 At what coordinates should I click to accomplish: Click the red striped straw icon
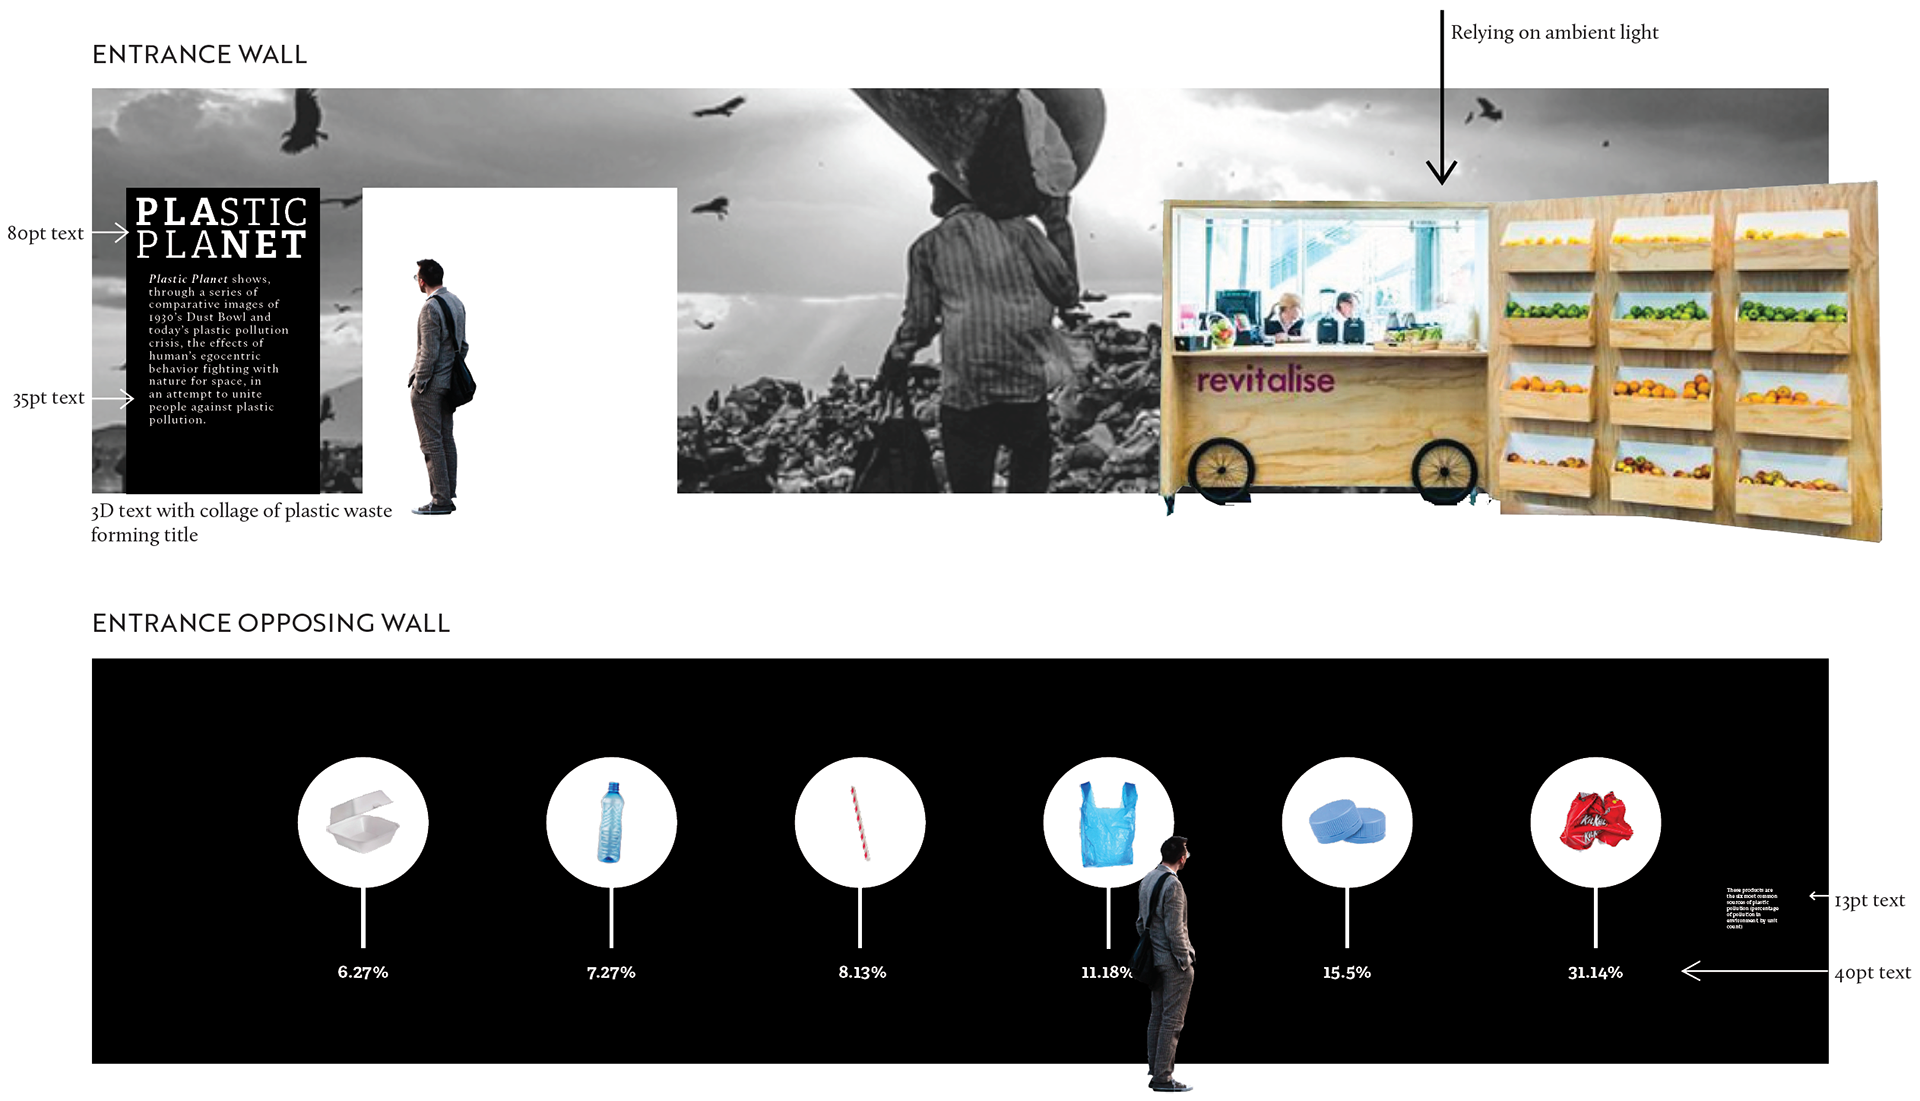click(860, 822)
